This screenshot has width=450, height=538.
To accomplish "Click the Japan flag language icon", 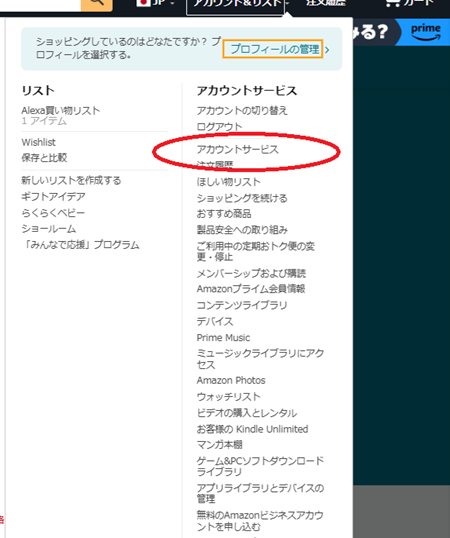I will [143, 3].
